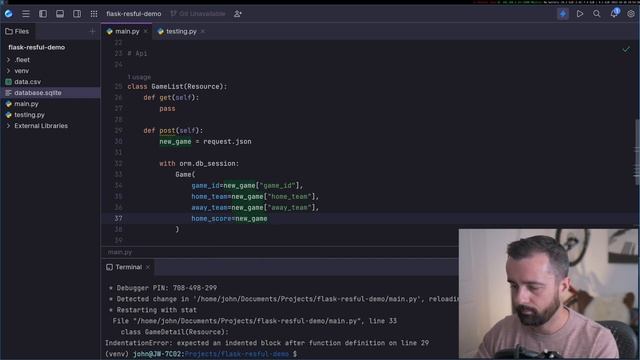Click the plus icon in Files panel

coord(92,31)
